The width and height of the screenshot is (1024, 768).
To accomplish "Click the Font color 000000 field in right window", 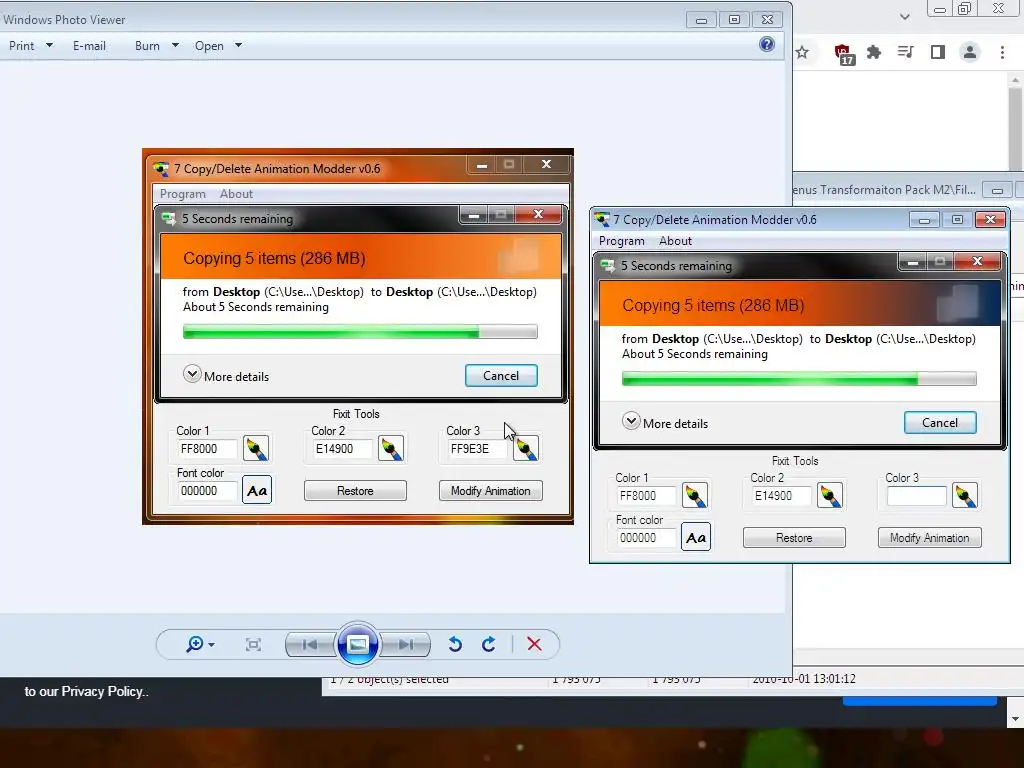I will pos(647,537).
